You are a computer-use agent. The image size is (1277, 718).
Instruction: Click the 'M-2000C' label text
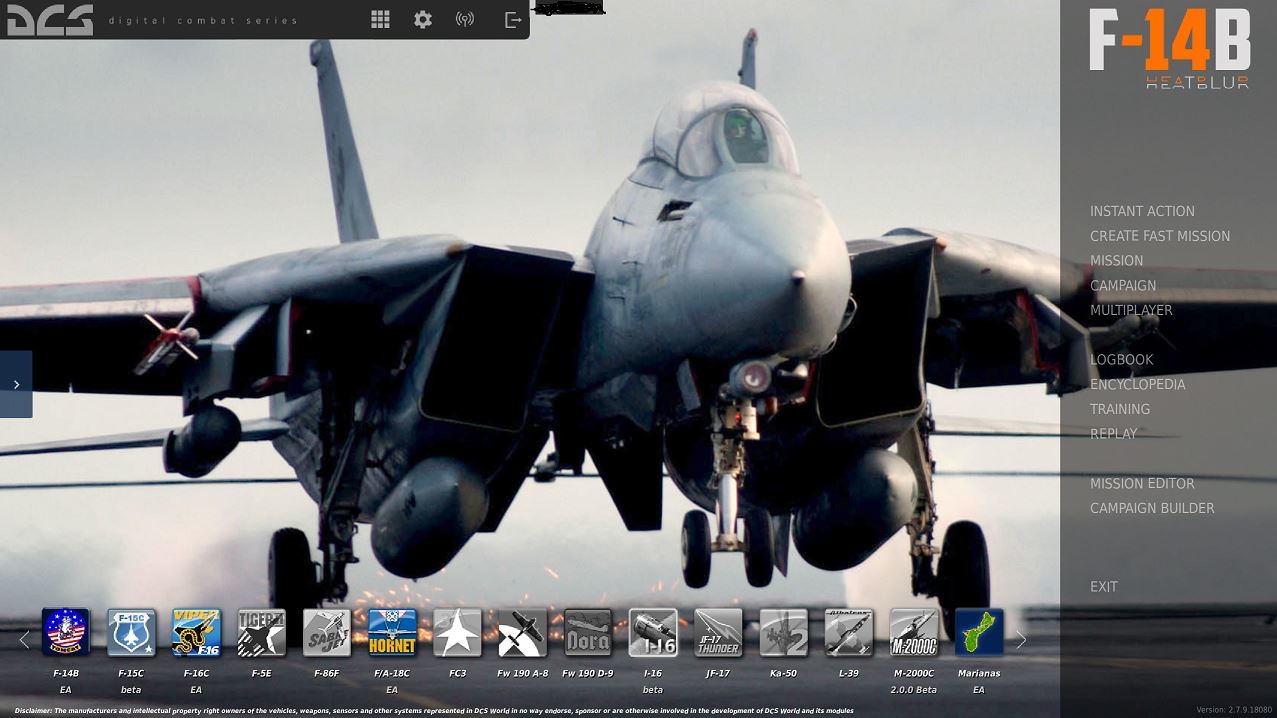coord(914,674)
